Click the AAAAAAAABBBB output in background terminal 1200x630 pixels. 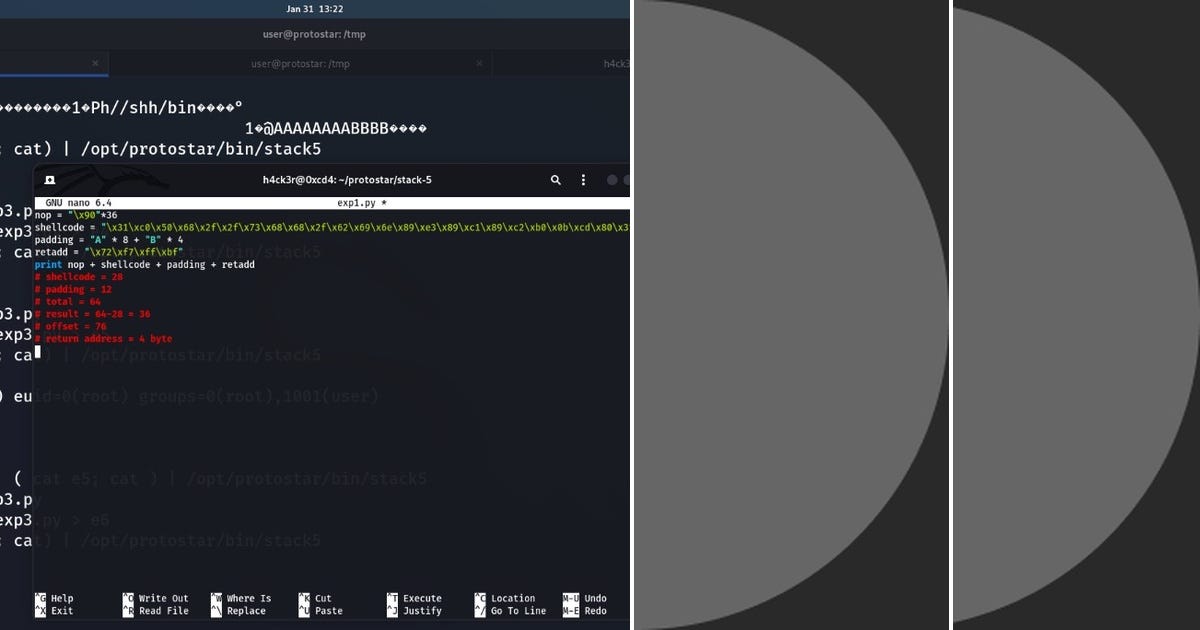(x=336, y=129)
